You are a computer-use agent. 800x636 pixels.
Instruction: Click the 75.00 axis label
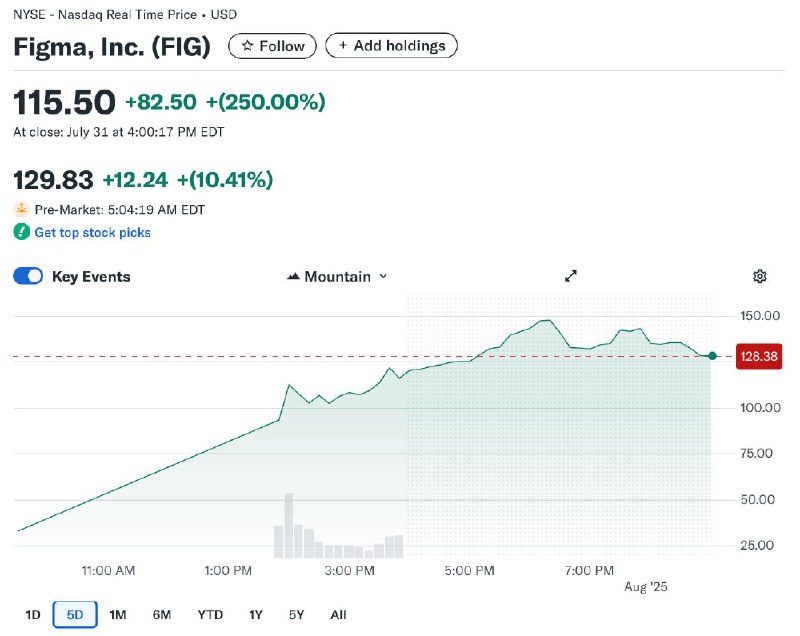coord(756,453)
